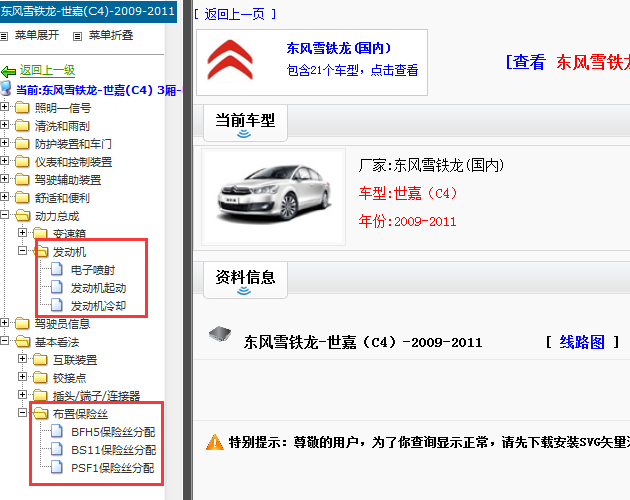Click the 驾驶员信息 folder icon
The image size is (630, 500).
[x=22, y=323]
